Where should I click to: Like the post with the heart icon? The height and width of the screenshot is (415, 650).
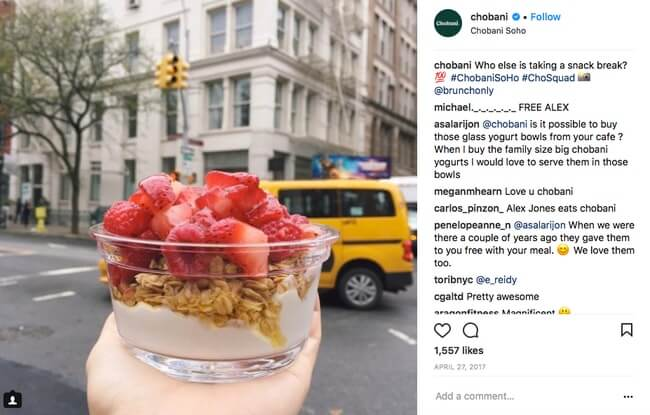(x=442, y=330)
